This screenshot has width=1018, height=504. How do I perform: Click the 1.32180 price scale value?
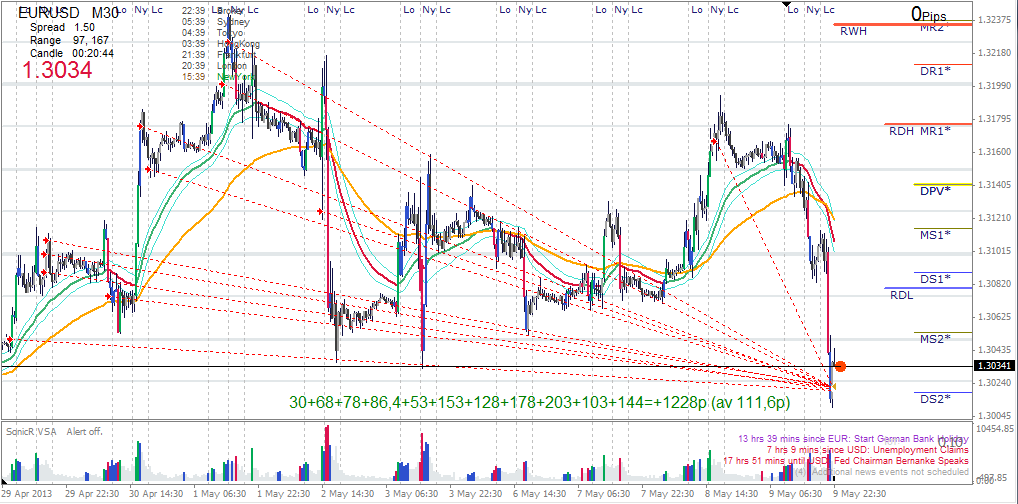point(997,53)
